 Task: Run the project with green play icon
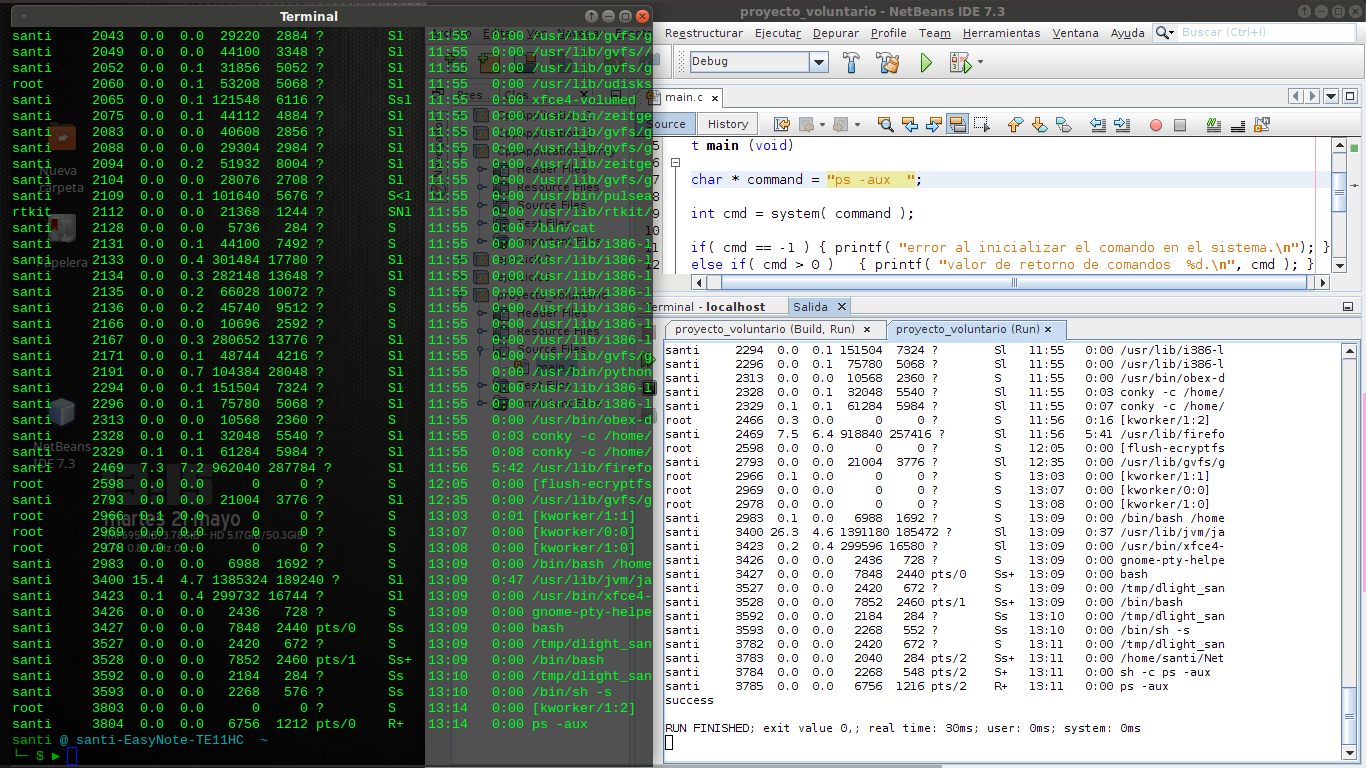pos(926,62)
